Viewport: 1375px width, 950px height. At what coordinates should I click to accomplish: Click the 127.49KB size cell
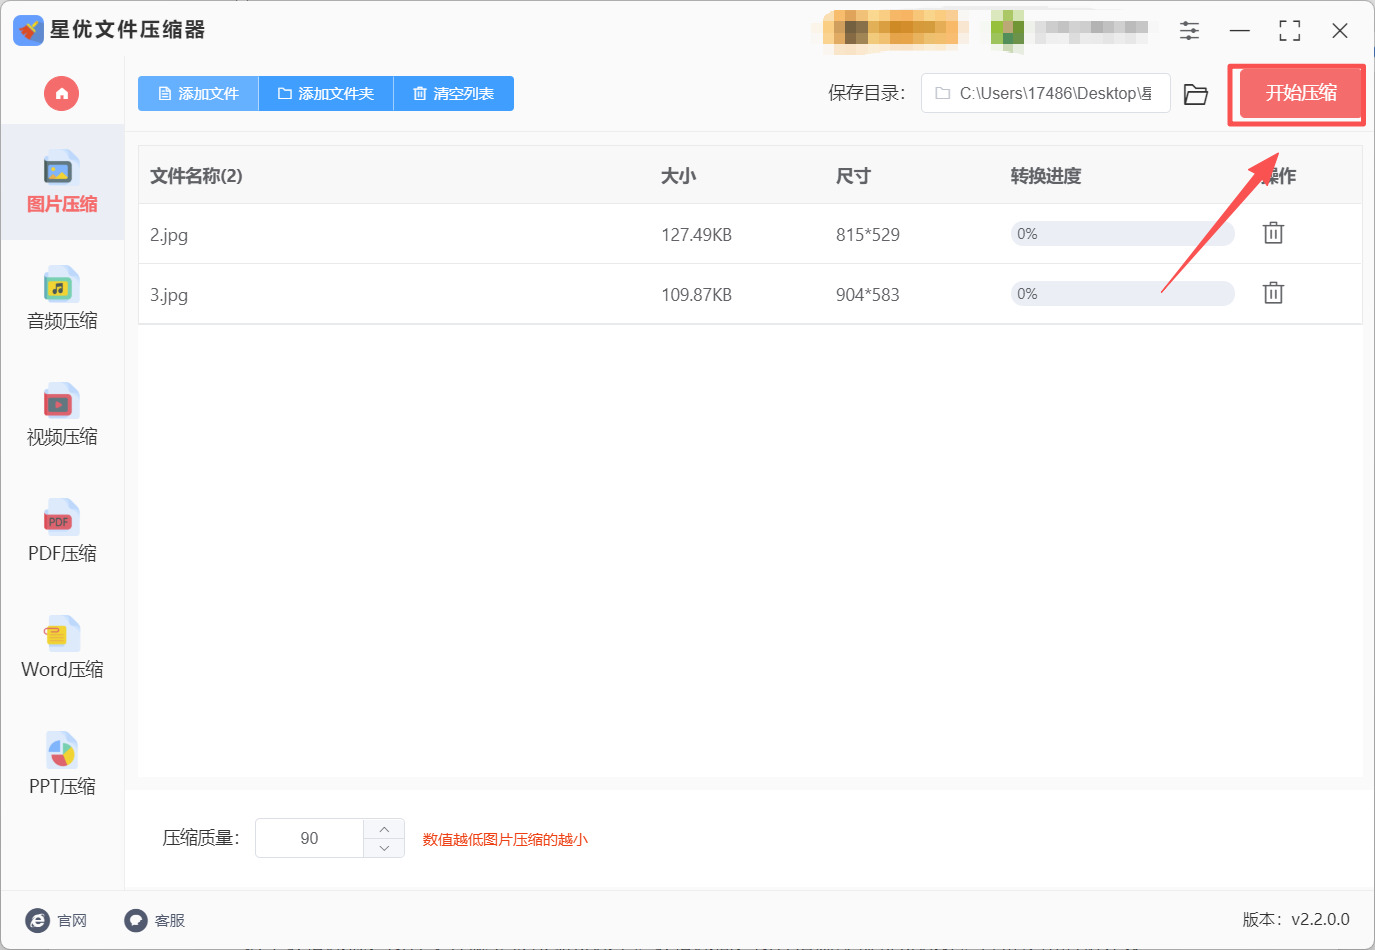coord(696,235)
